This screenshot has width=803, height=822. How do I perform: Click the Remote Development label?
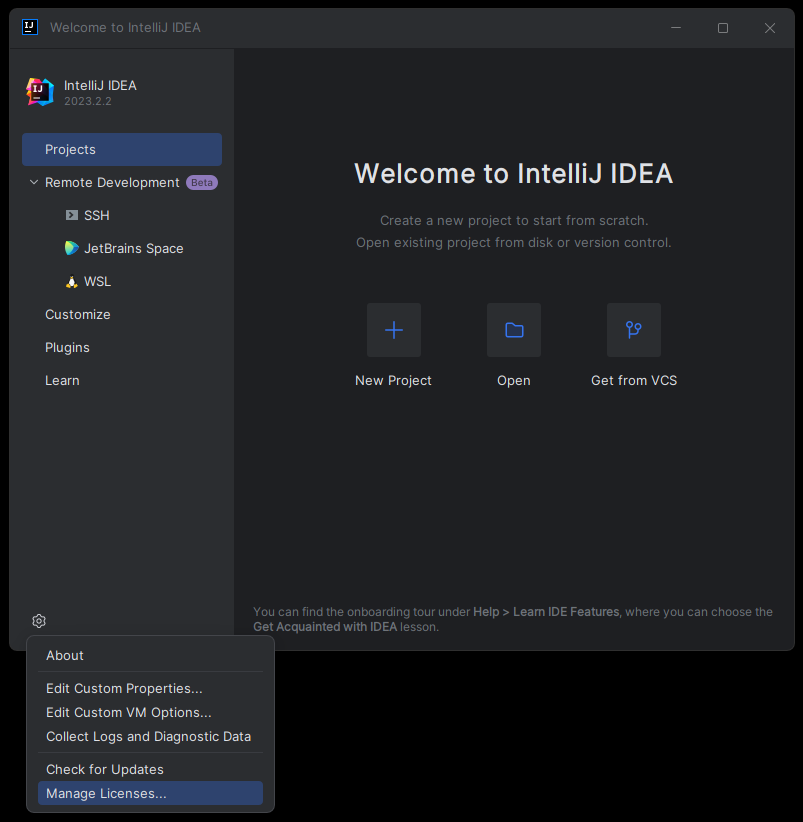tap(112, 182)
